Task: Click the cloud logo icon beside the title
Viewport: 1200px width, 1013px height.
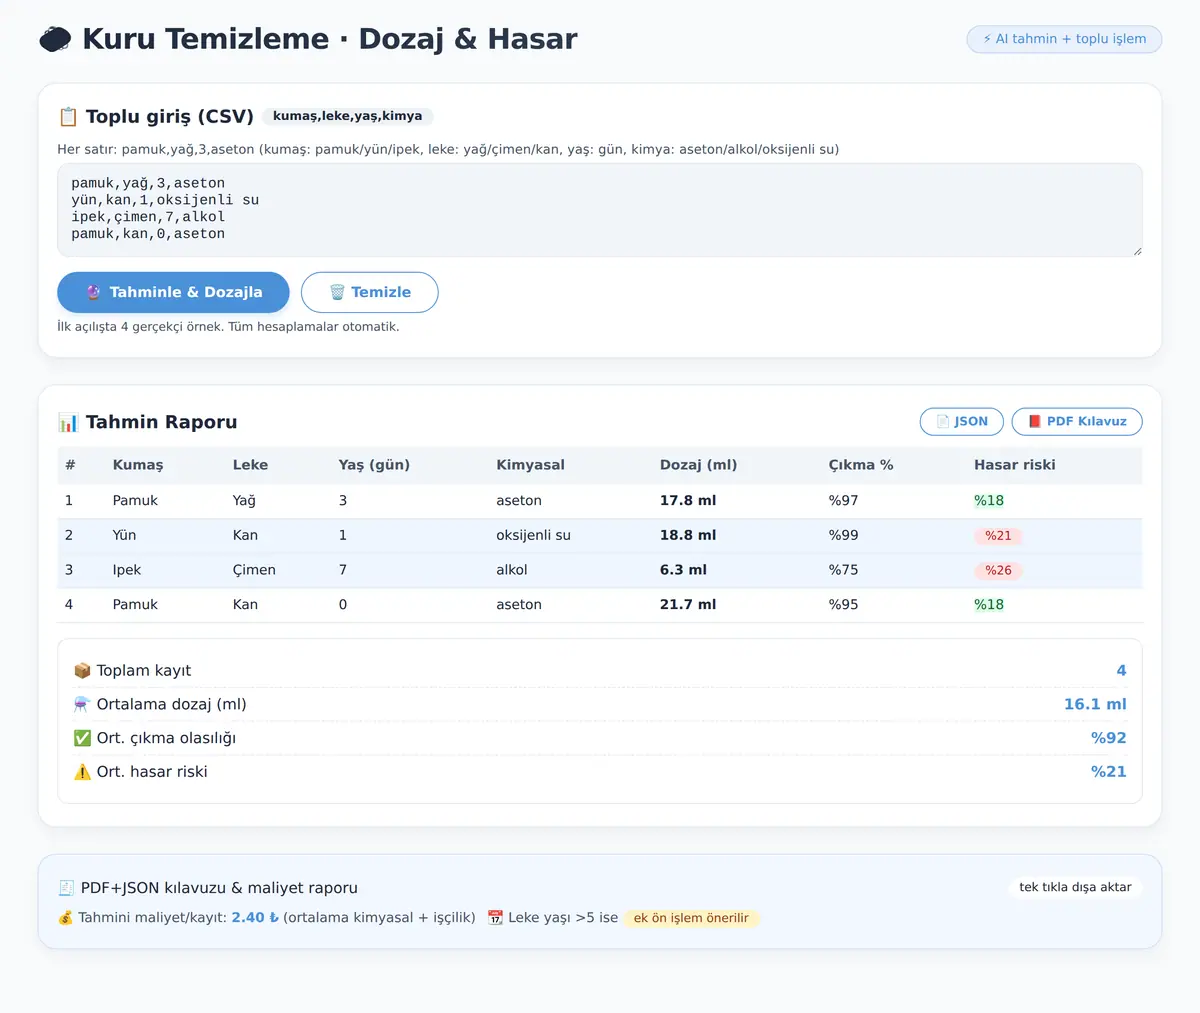Action: 55,39
